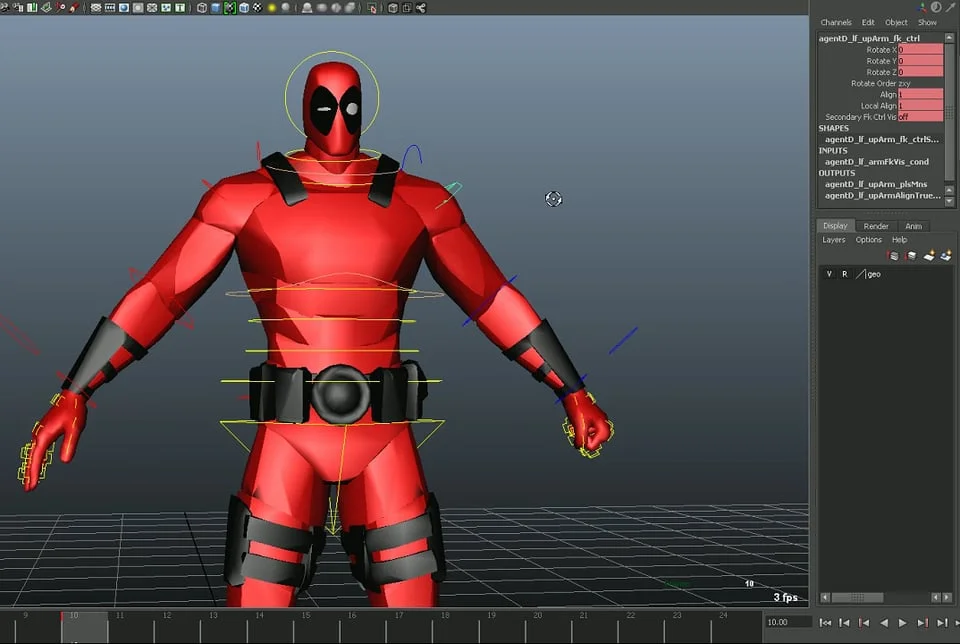960x644 pixels.
Task: Create a new empty layer icon
Action: 929,256
